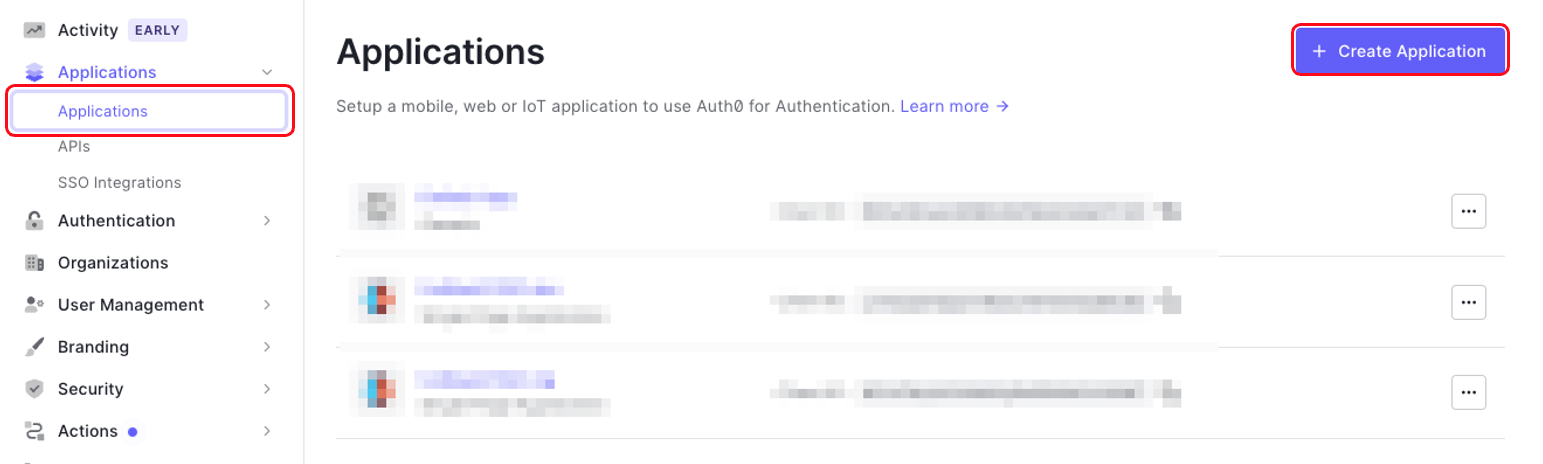Expand the Authentication menu chevron
The height and width of the screenshot is (464, 1543).
(x=267, y=221)
